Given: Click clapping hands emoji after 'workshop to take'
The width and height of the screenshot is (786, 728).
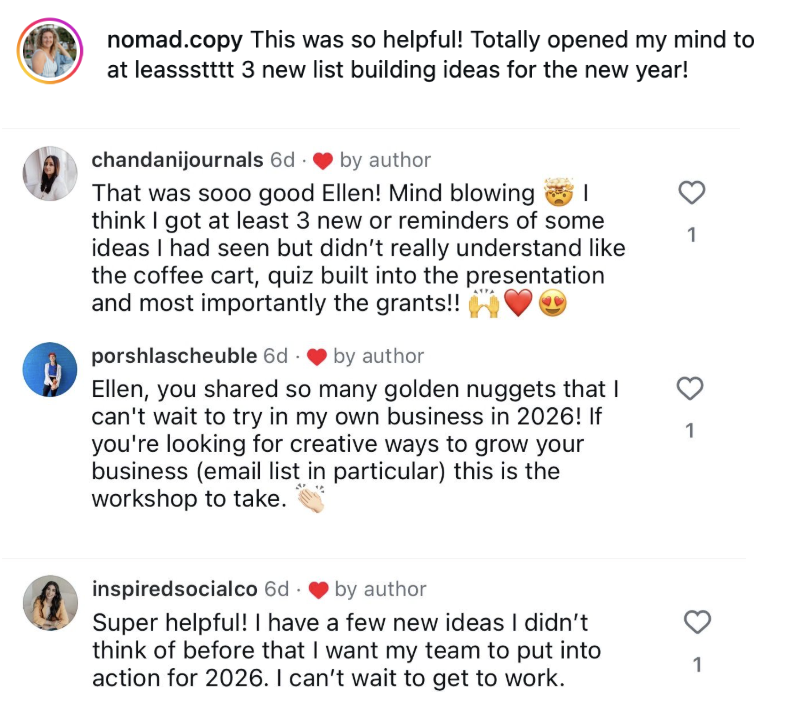Looking at the screenshot, I should (x=306, y=500).
